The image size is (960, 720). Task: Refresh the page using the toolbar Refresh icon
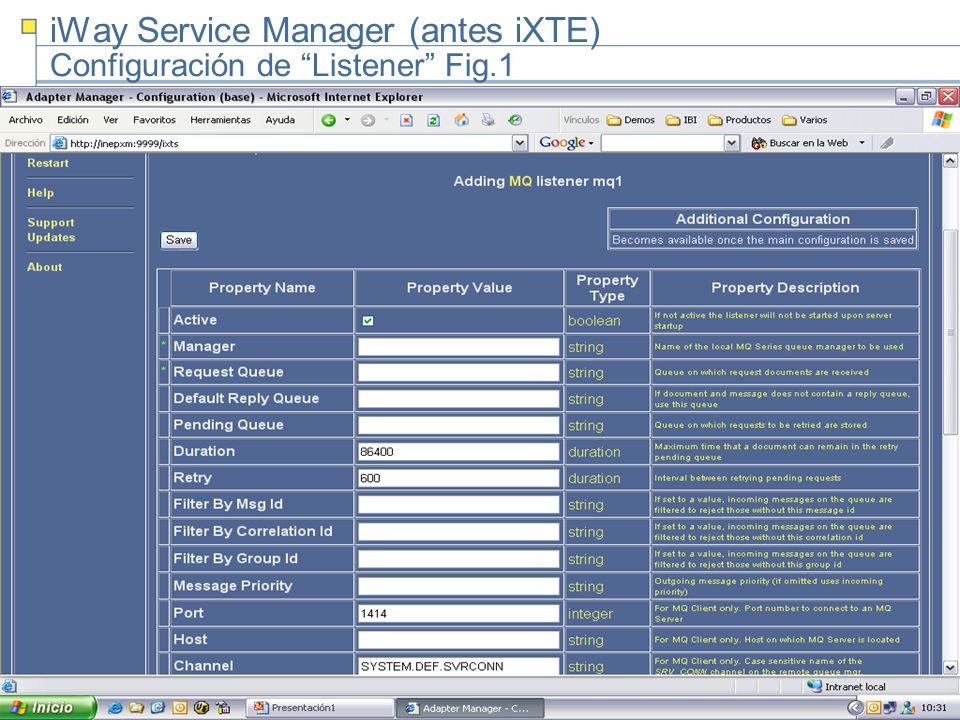[x=433, y=120]
